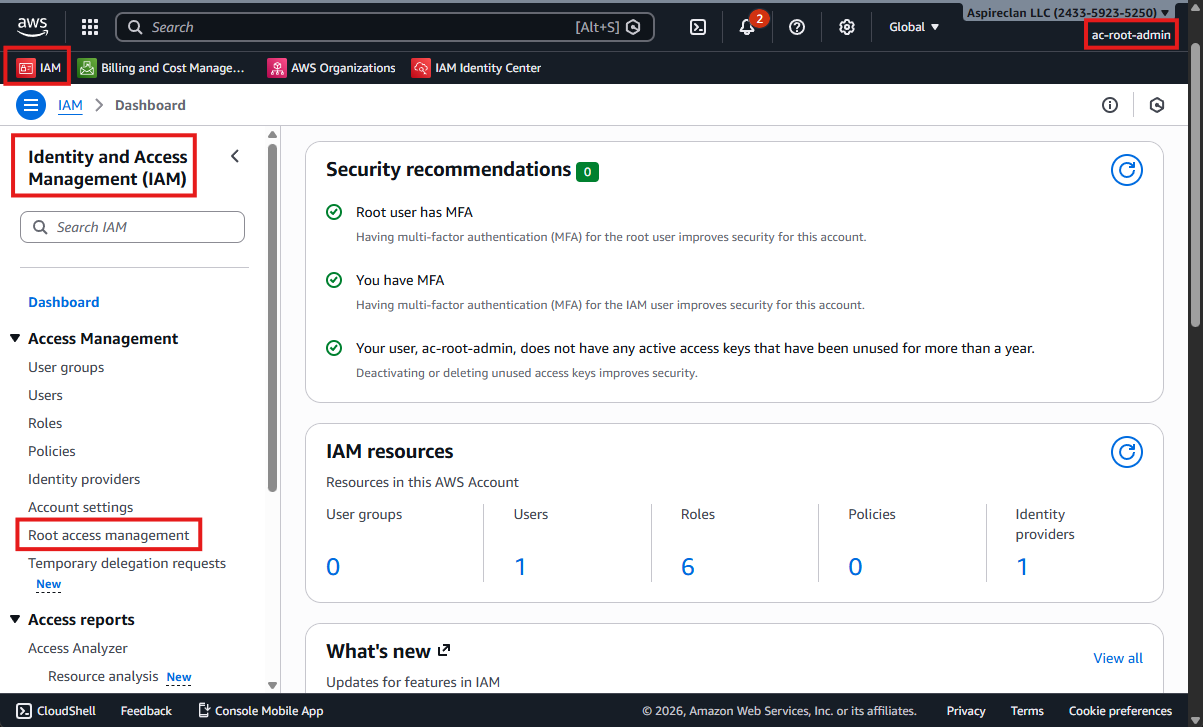Click the View all link
The image size is (1203, 727).
pyautogui.click(x=1118, y=658)
